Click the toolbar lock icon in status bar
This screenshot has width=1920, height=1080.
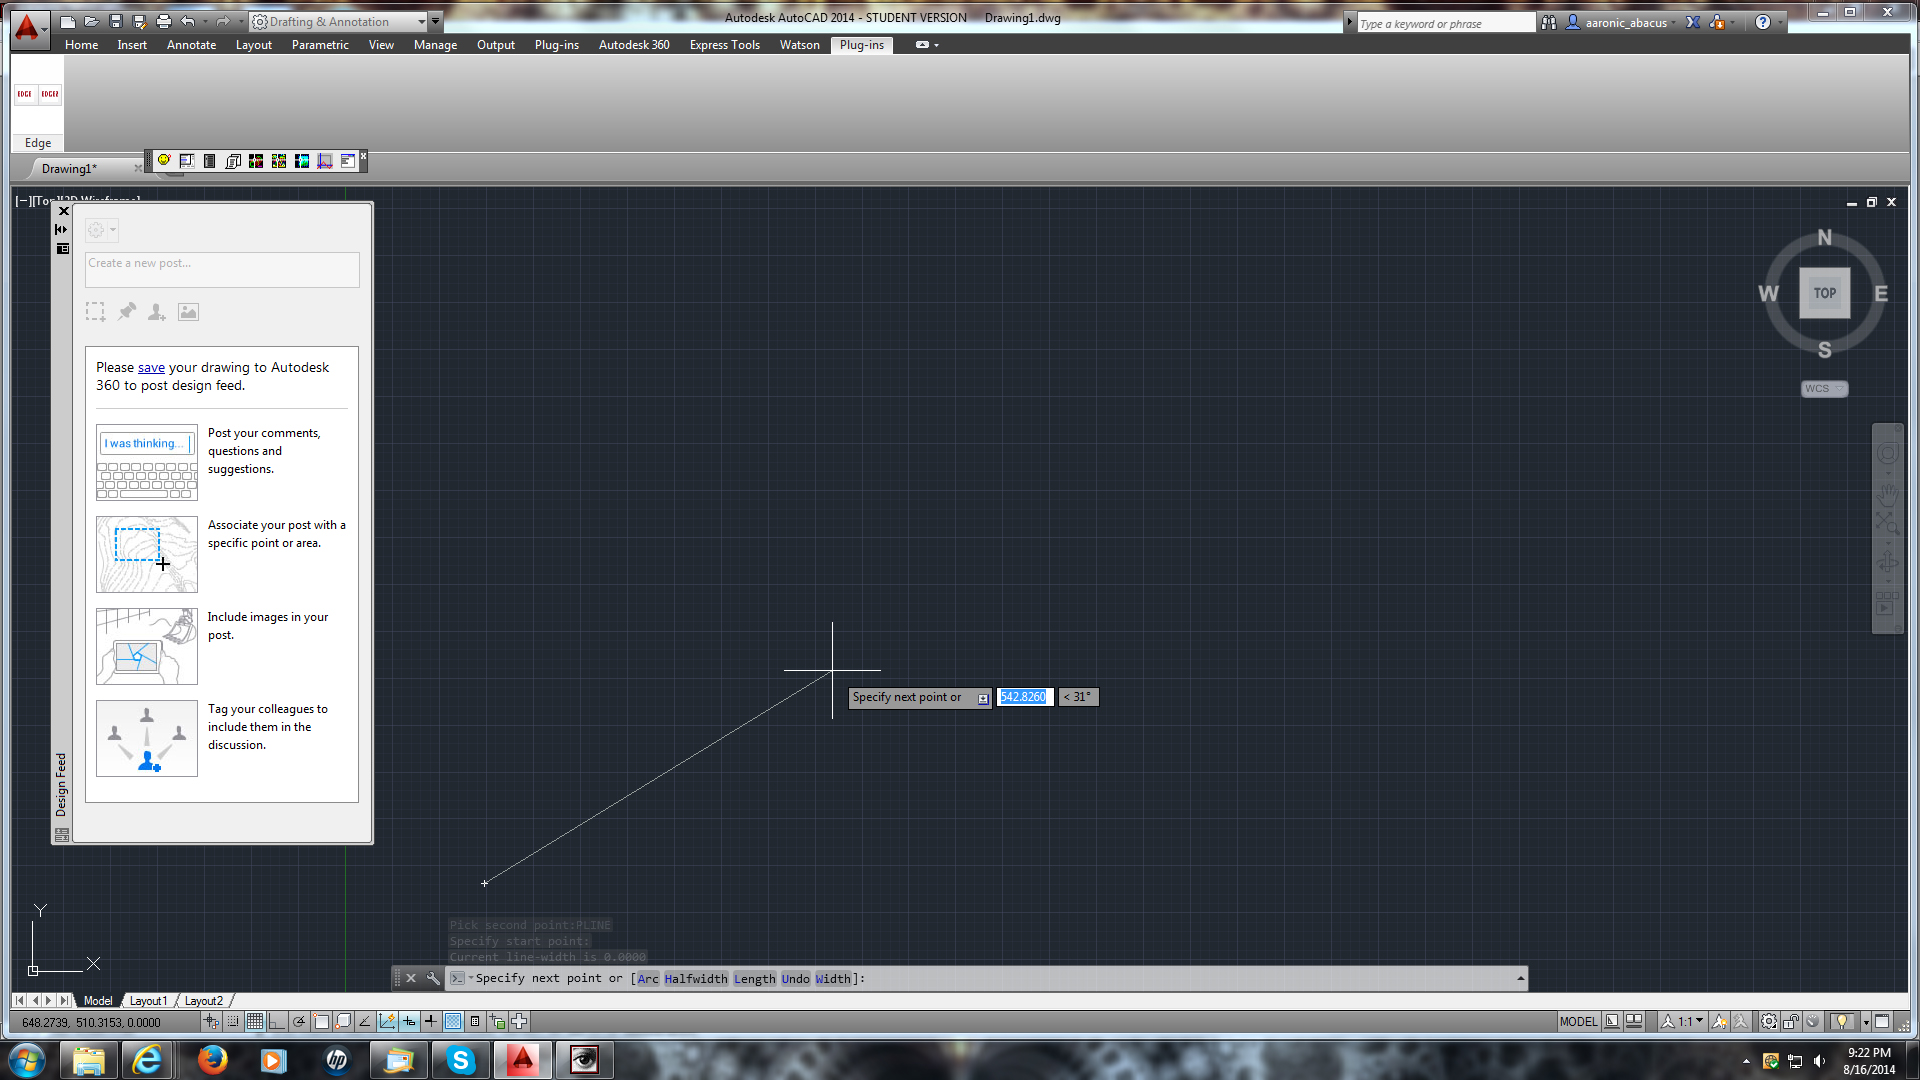pos(1791,1021)
